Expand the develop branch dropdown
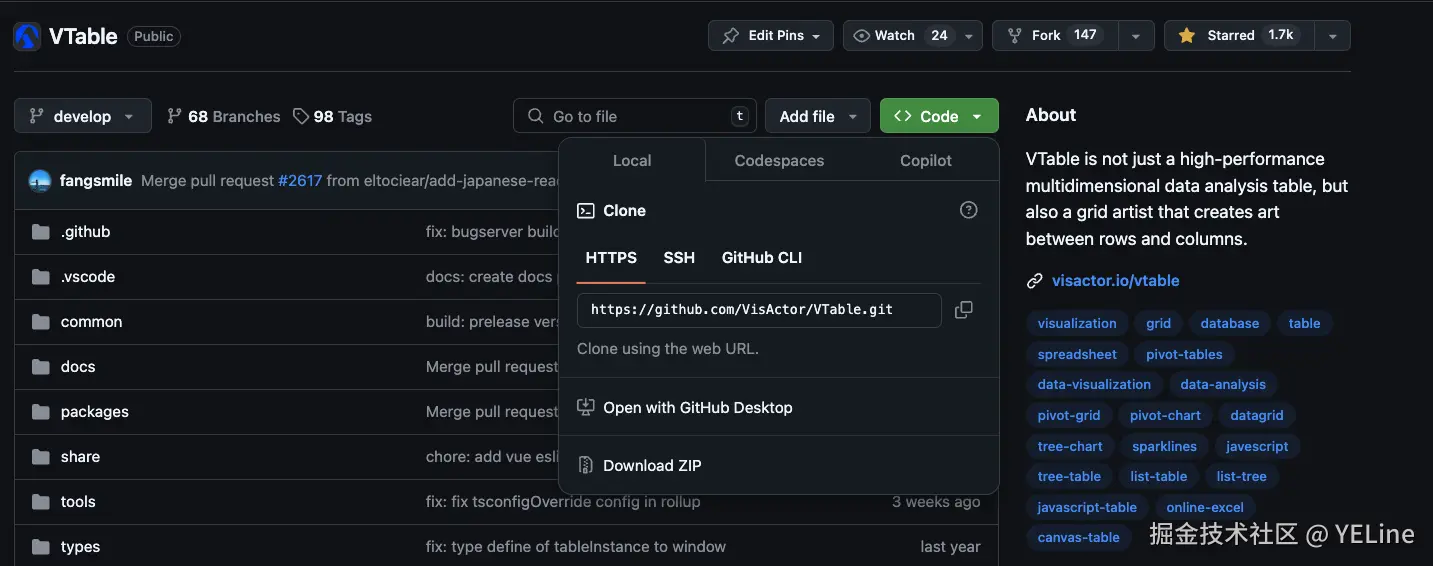 tap(83, 116)
